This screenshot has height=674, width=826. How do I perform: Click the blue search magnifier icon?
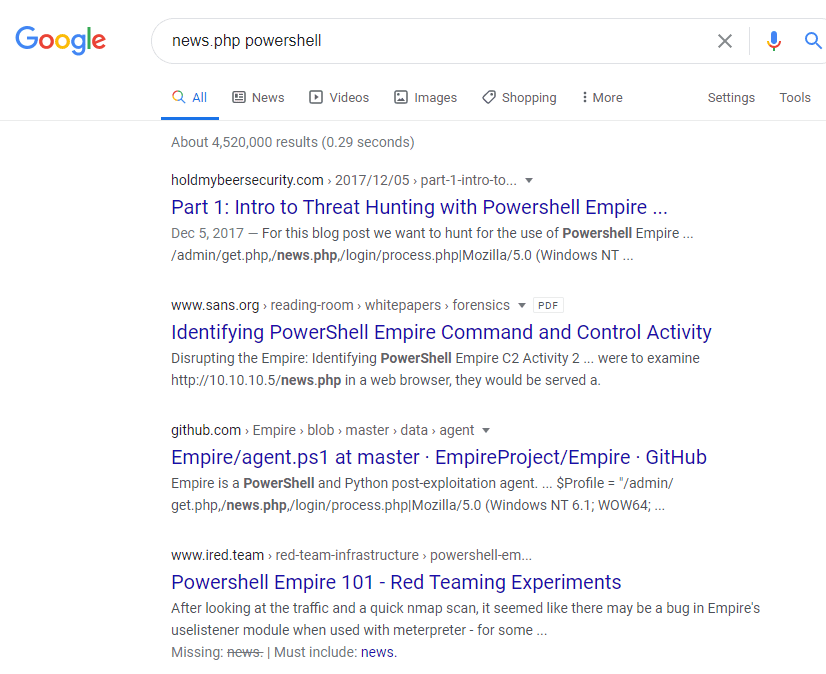click(812, 41)
